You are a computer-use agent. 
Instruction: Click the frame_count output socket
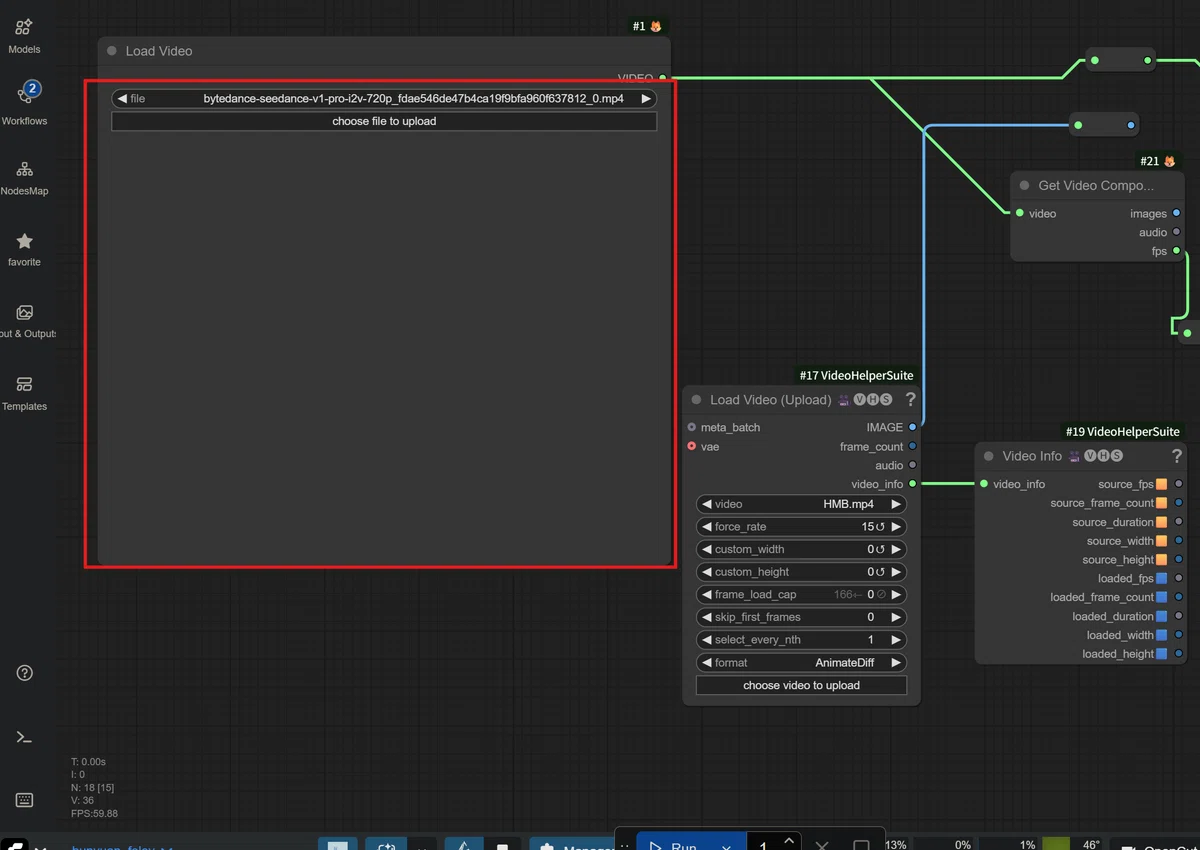pos(913,447)
